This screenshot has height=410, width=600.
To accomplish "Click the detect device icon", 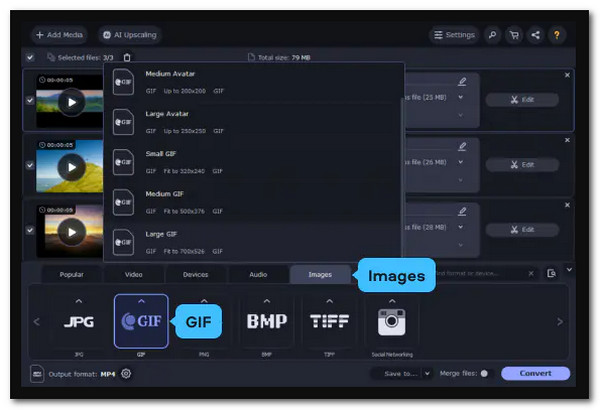I will tap(551, 273).
